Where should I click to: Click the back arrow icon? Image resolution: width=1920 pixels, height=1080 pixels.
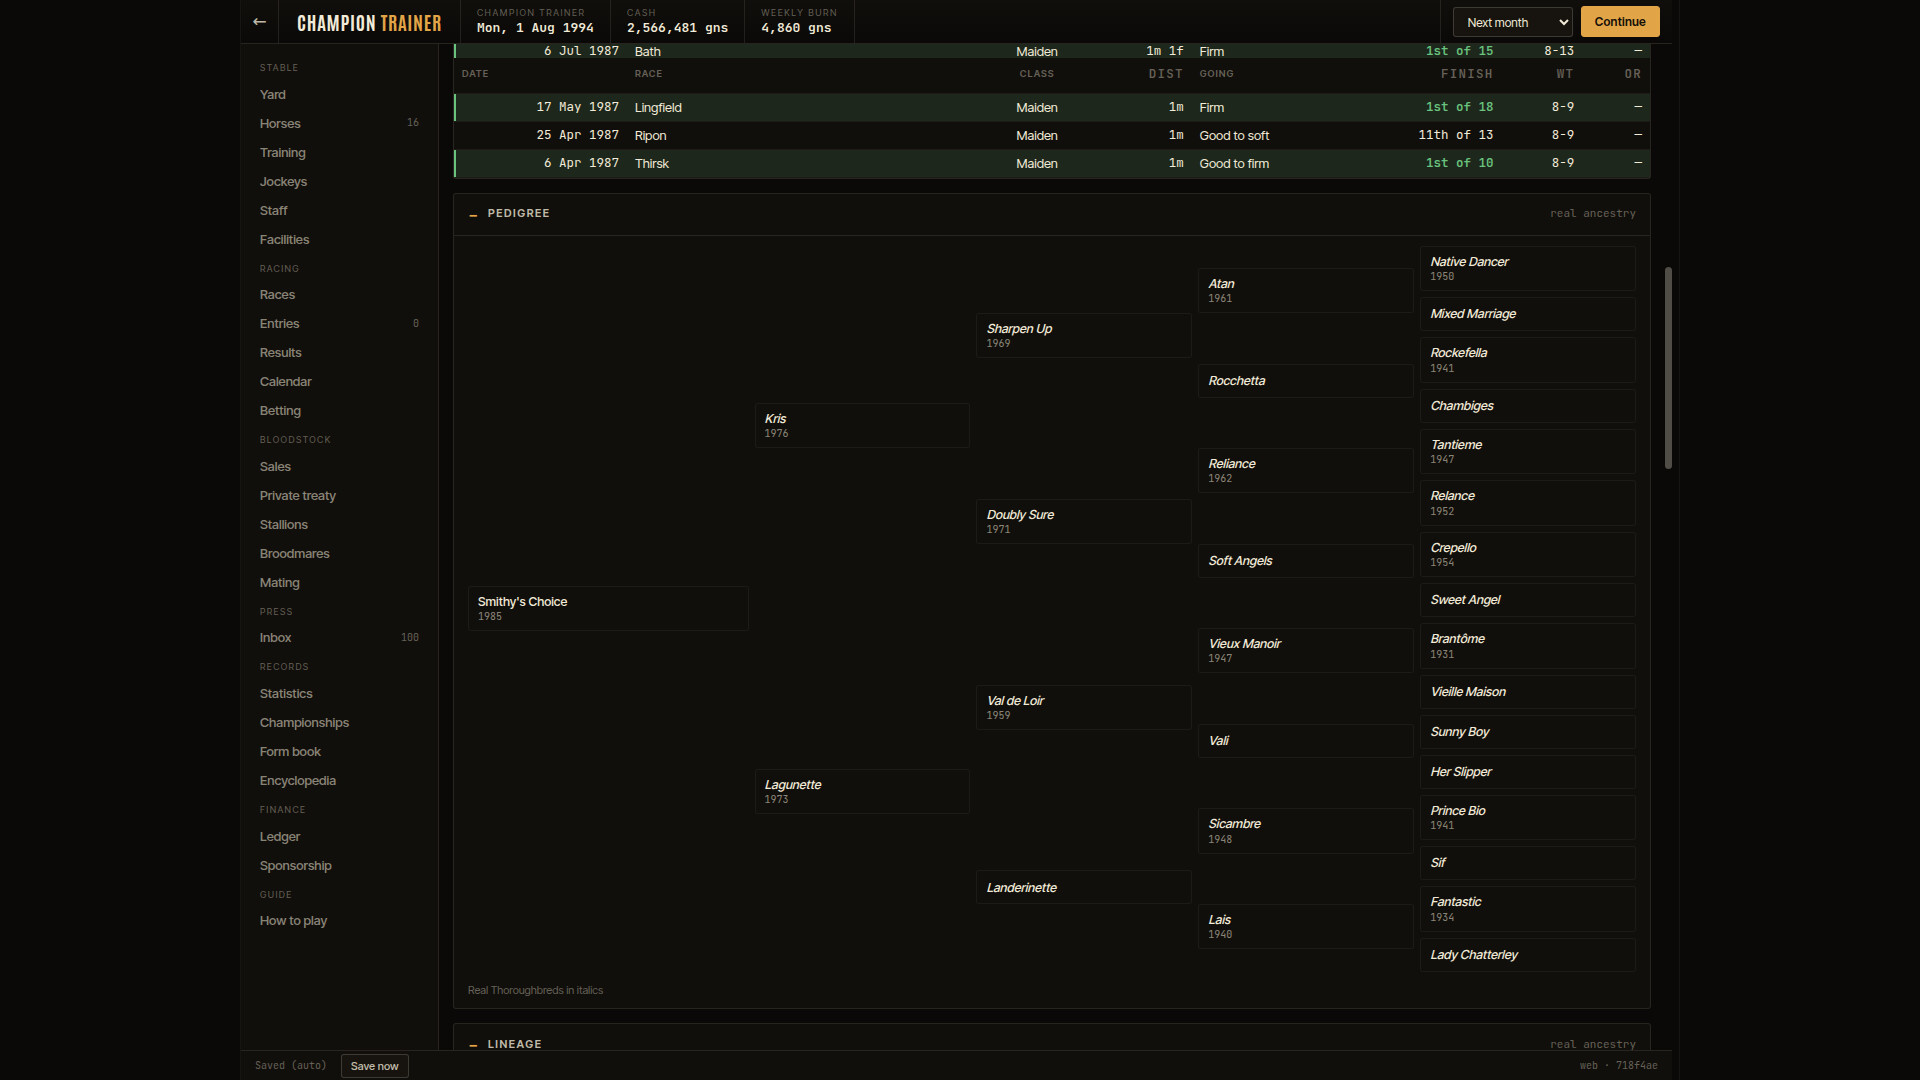(259, 22)
